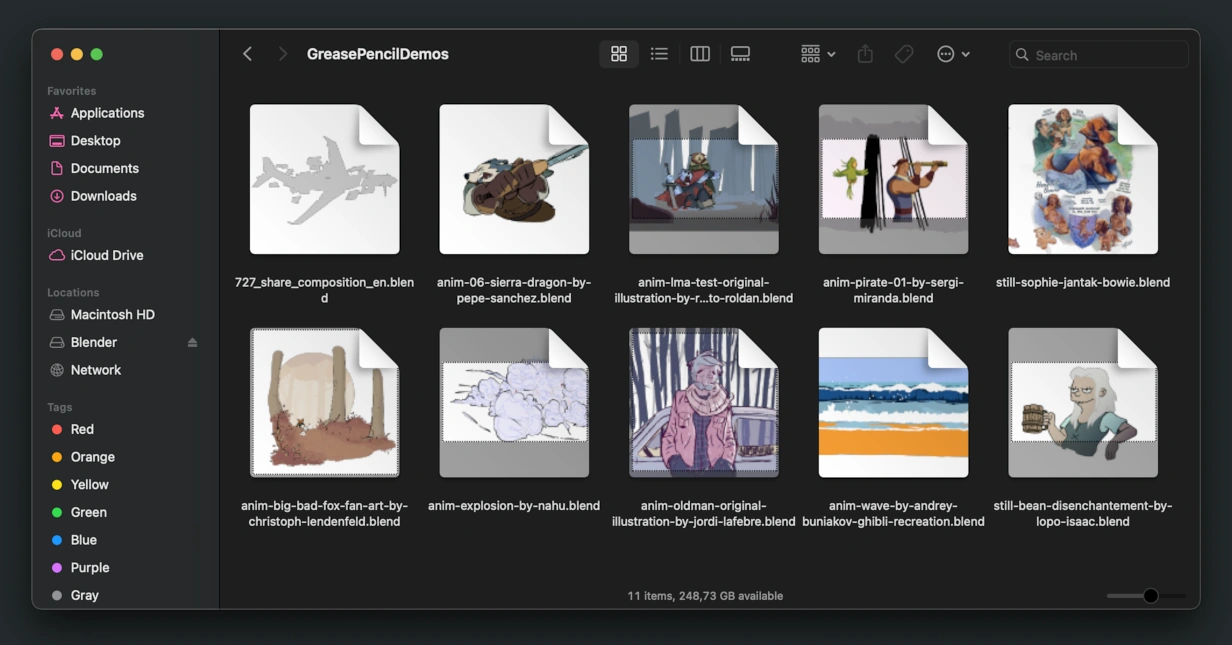Switch to Column view
This screenshot has width=1232, height=645.
(699, 54)
